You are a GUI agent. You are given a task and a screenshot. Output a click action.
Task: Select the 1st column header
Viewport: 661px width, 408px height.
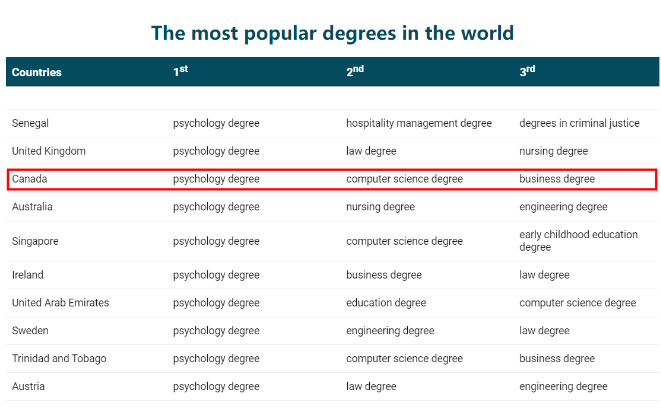coord(180,71)
